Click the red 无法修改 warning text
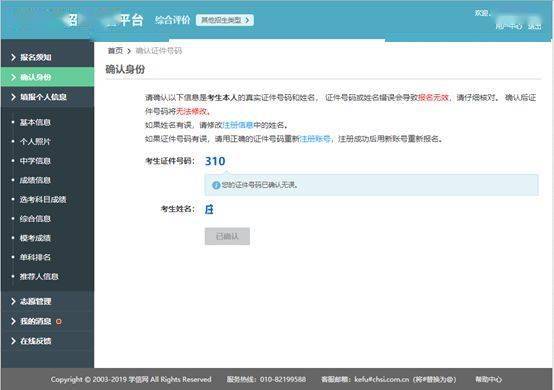Viewport: 554px width, 390px height. coord(192,112)
